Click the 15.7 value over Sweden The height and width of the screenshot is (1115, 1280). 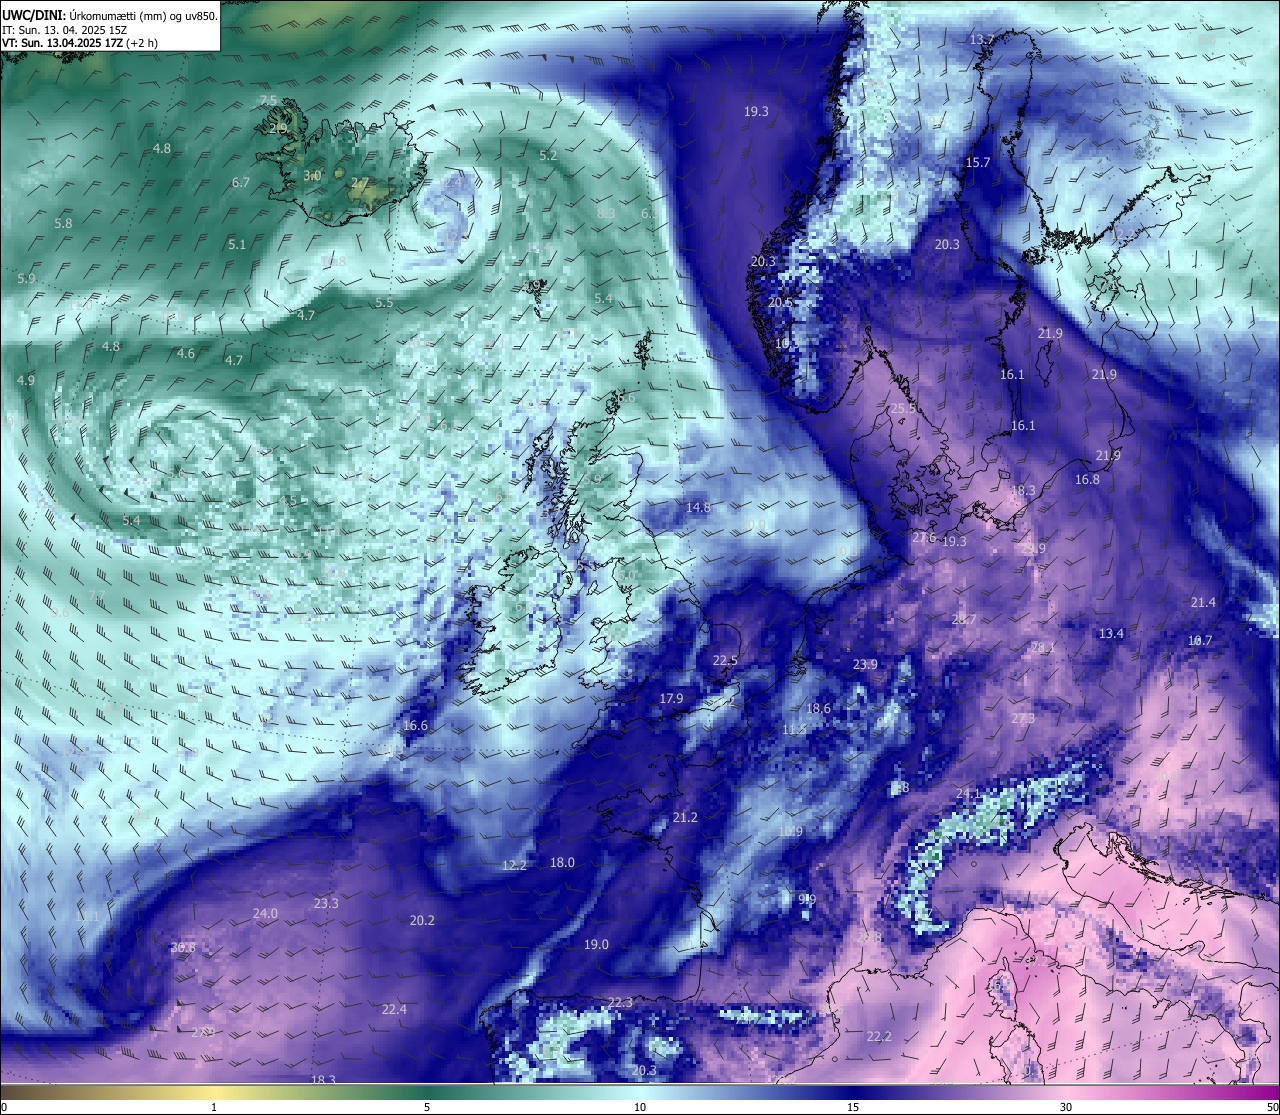pyautogui.click(x=977, y=163)
